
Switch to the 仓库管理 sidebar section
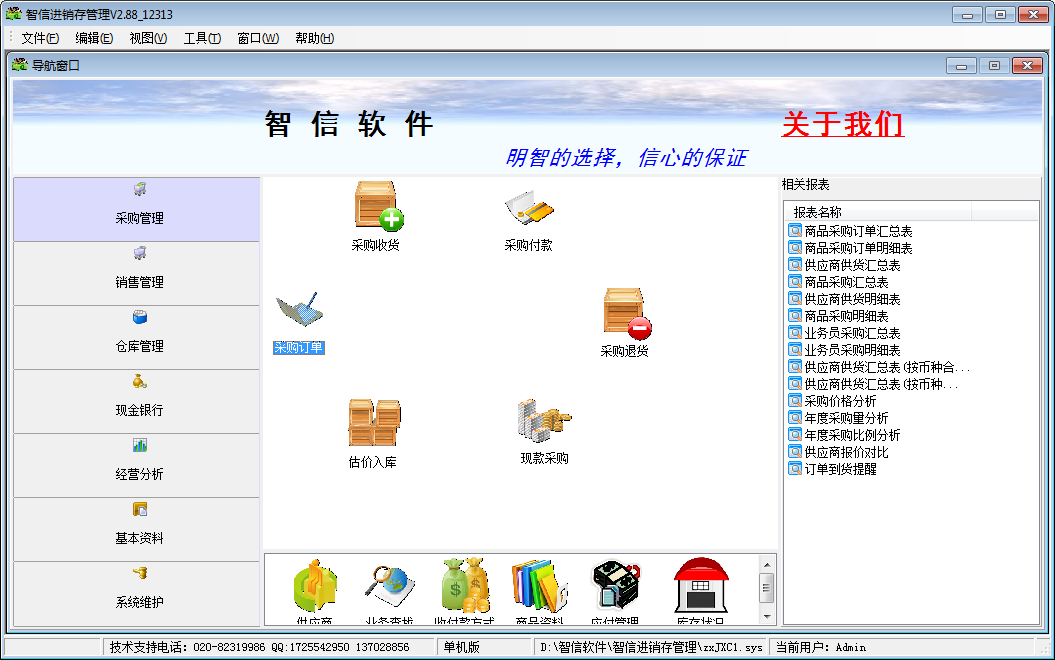pos(137,337)
